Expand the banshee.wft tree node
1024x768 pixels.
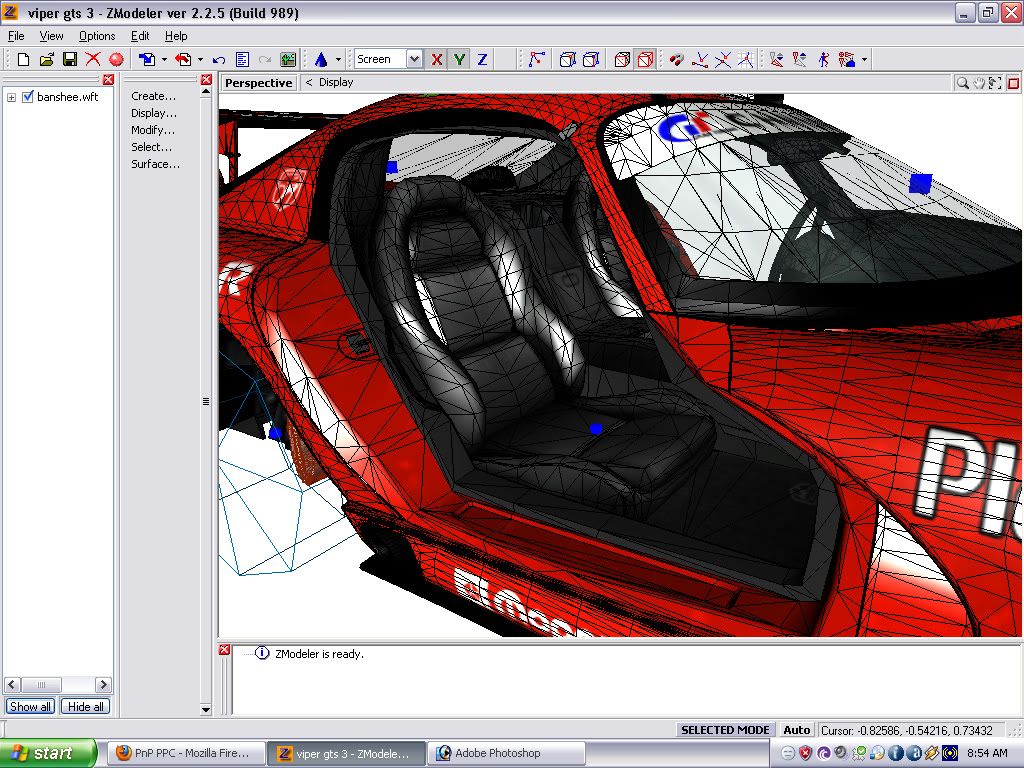pyautogui.click(x=11, y=97)
